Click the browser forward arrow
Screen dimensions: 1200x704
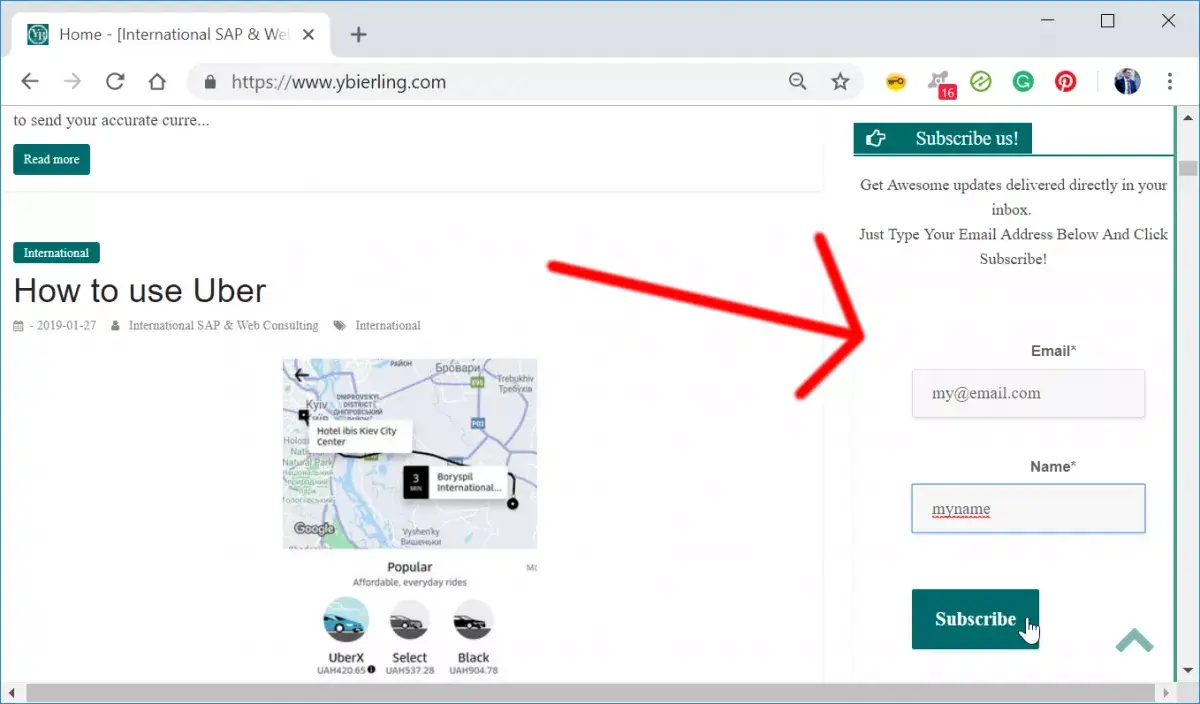pos(72,82)
